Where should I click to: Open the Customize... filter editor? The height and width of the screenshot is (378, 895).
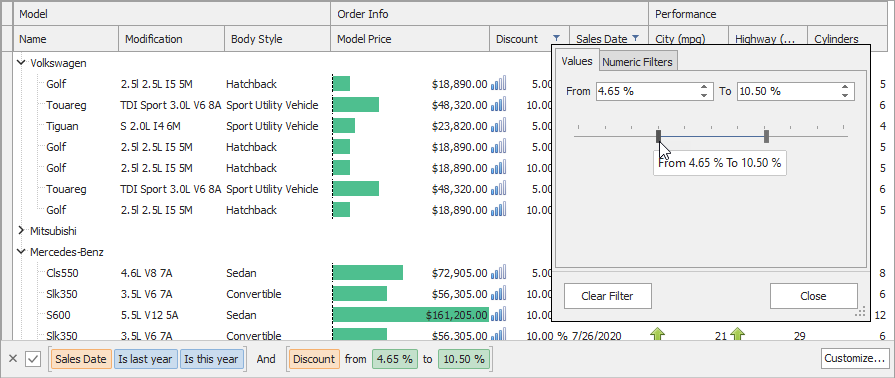(x=854, y=359)
